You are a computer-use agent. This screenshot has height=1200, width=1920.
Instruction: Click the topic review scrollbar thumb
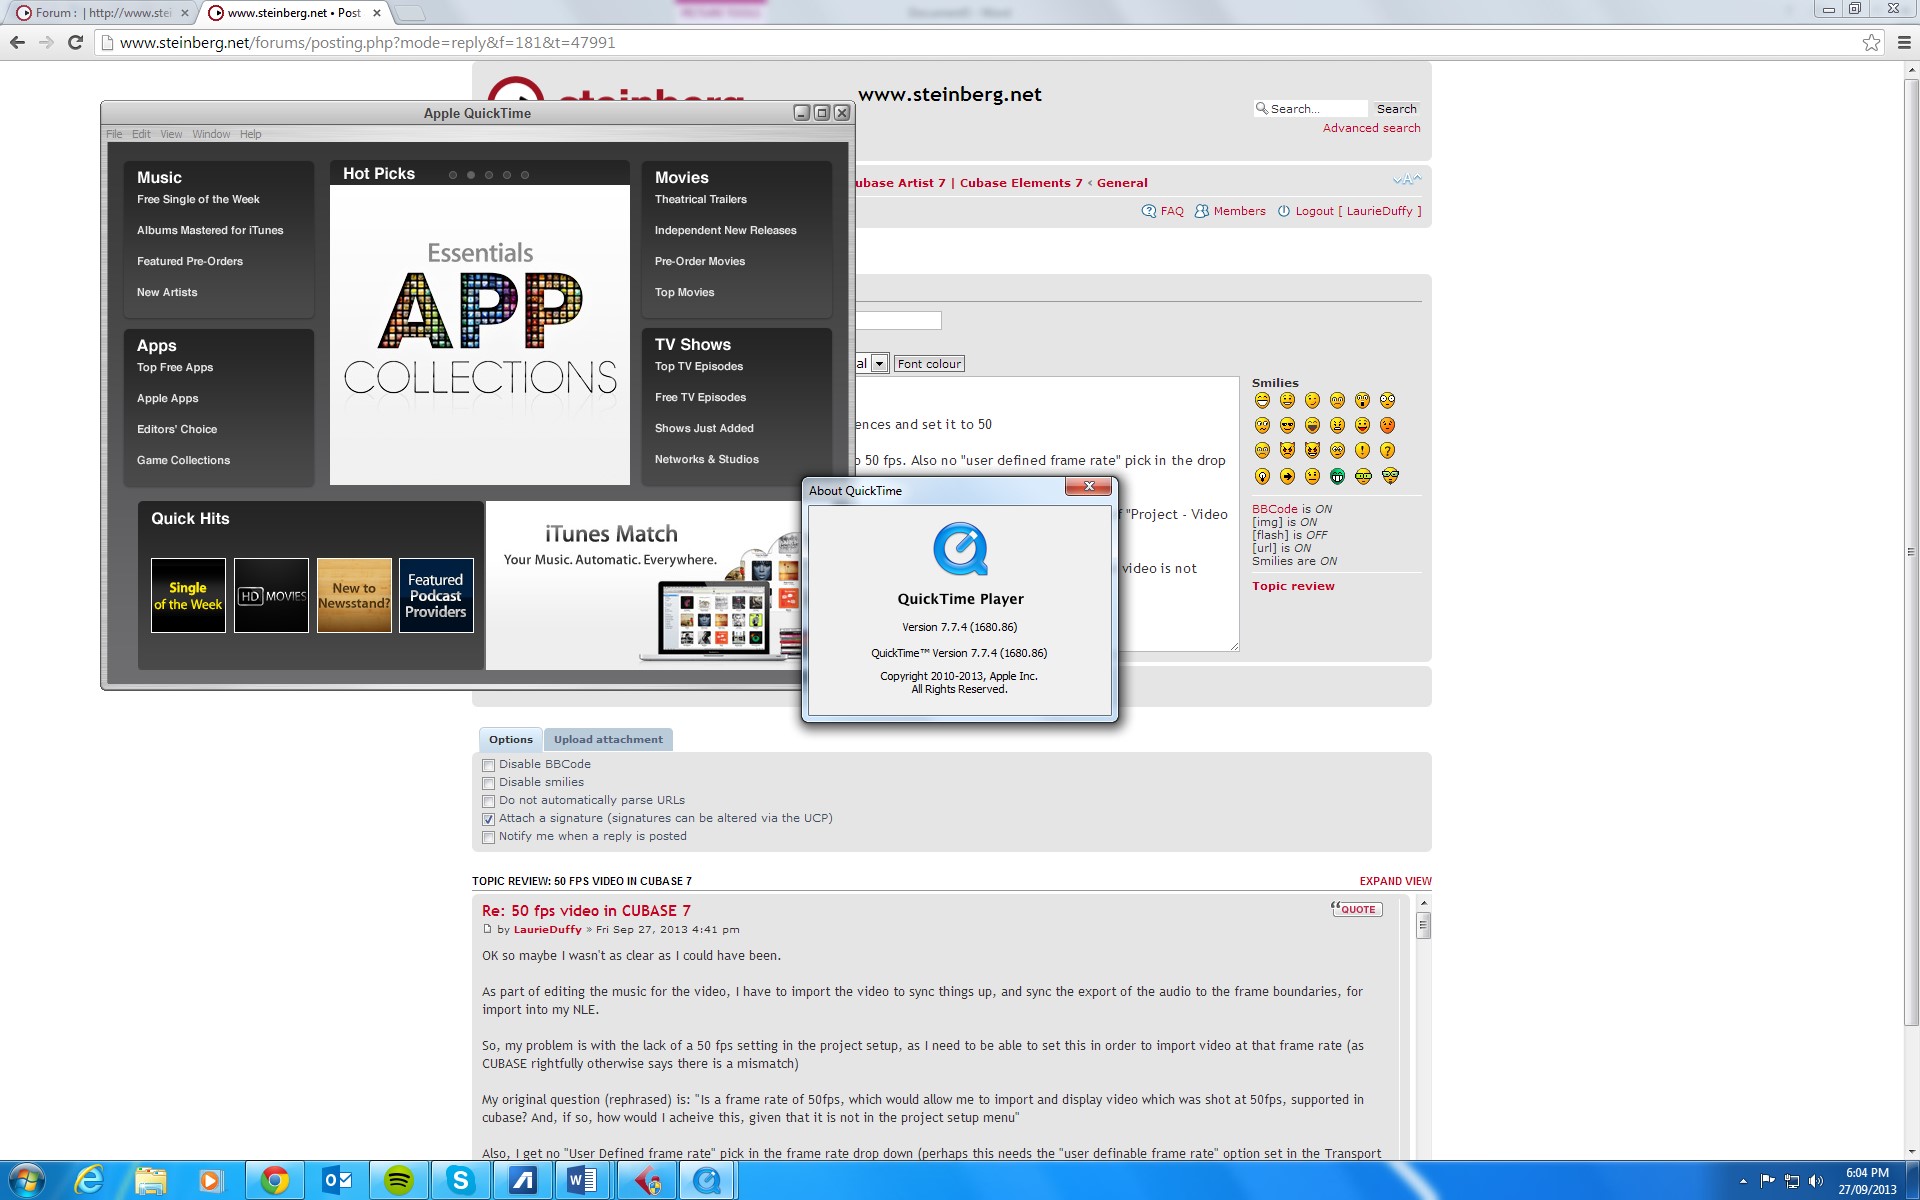(1423, 926)
